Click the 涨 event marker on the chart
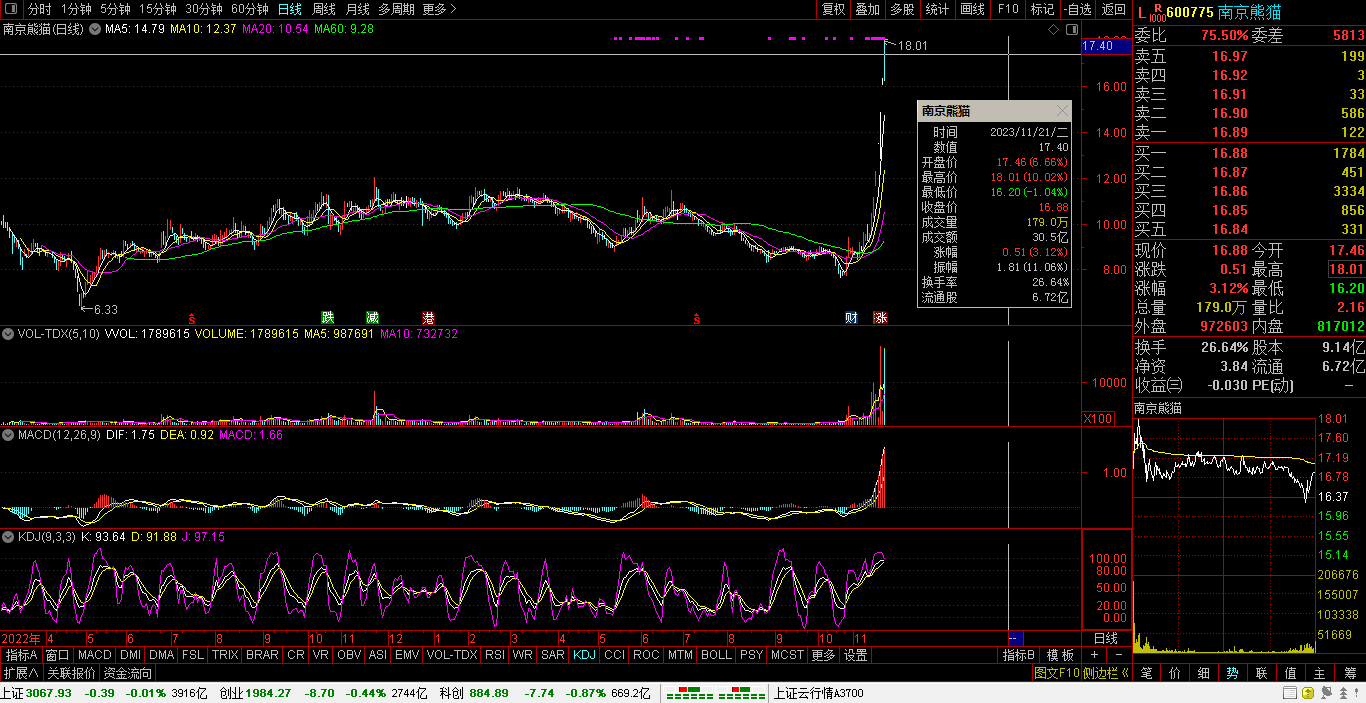 [880, 318]
